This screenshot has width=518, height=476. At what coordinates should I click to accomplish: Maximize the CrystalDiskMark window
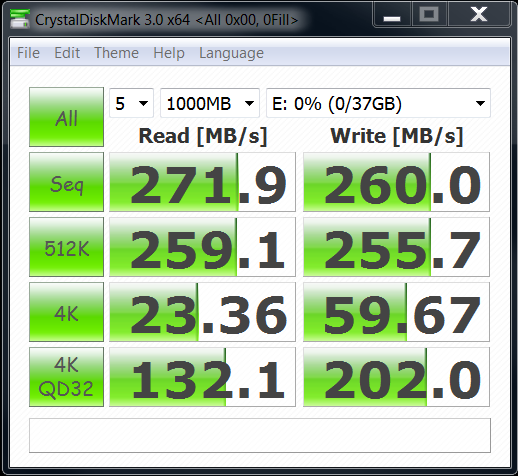(429, 14)
